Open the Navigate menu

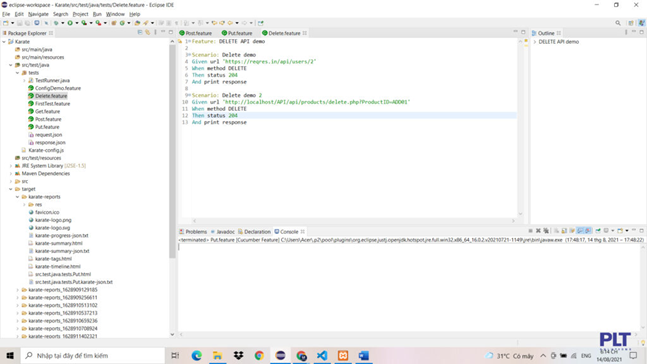click(38, 14)
